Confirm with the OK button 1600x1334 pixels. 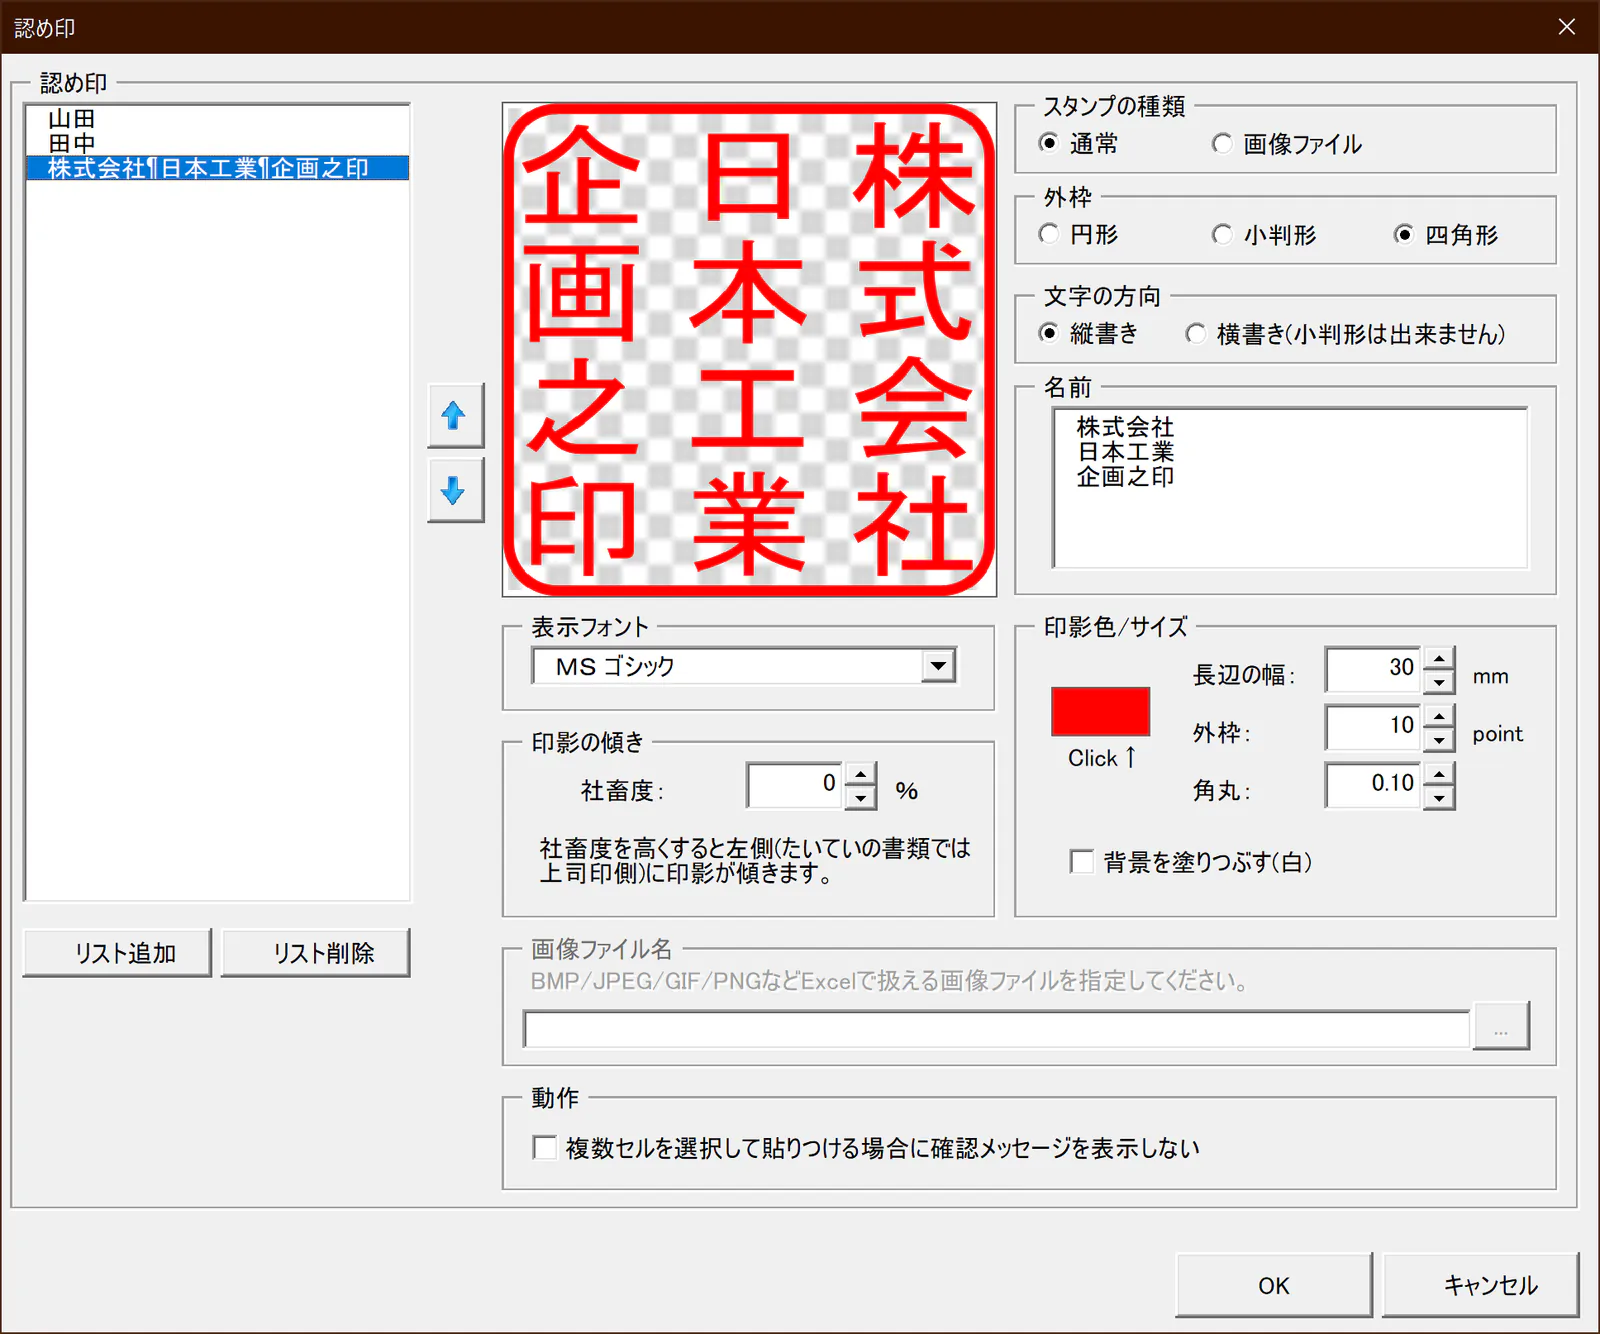point(1273,1285)
